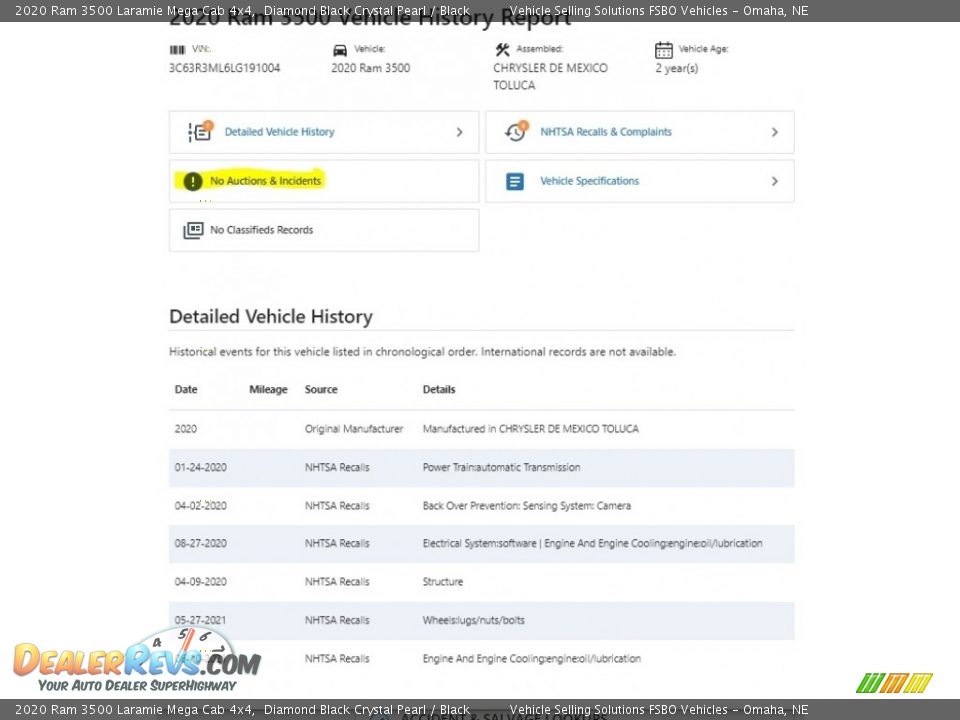Click the Source column header
Image resolution: width=960 pixels, height=720 pixels.
pos(321,389)
